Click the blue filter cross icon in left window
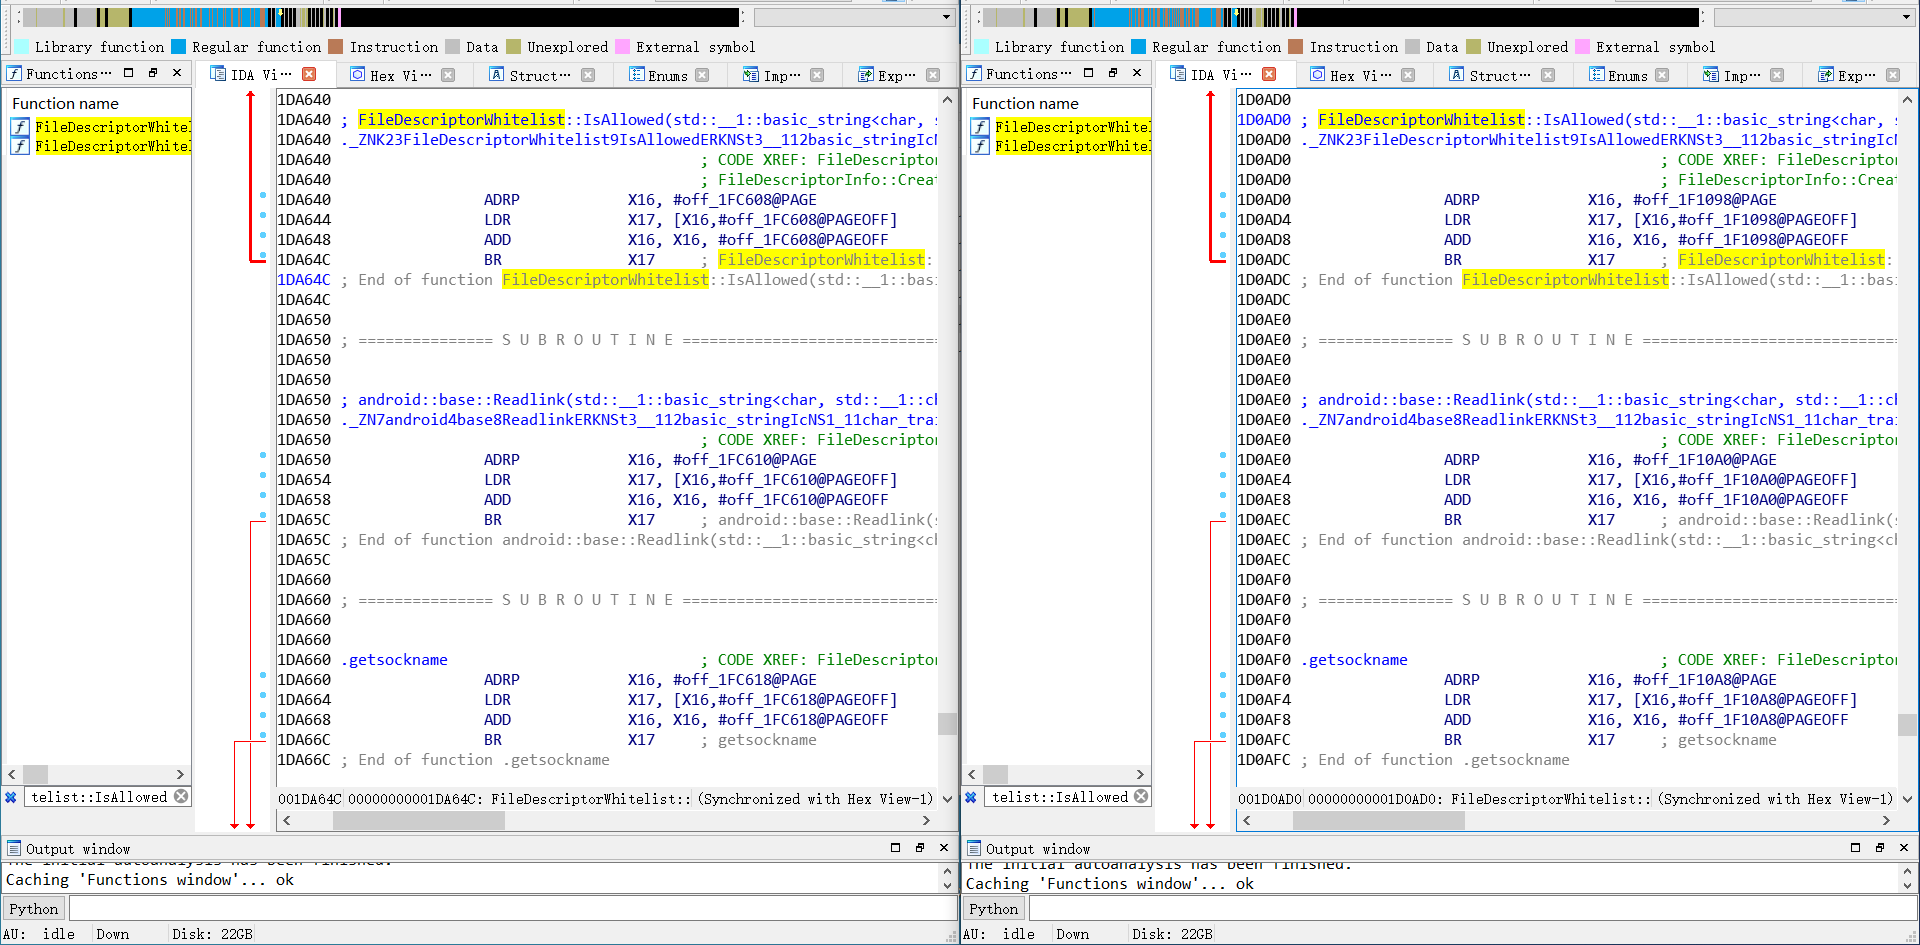This screenshot has height=945, width=1920. (x=11, y=797)
